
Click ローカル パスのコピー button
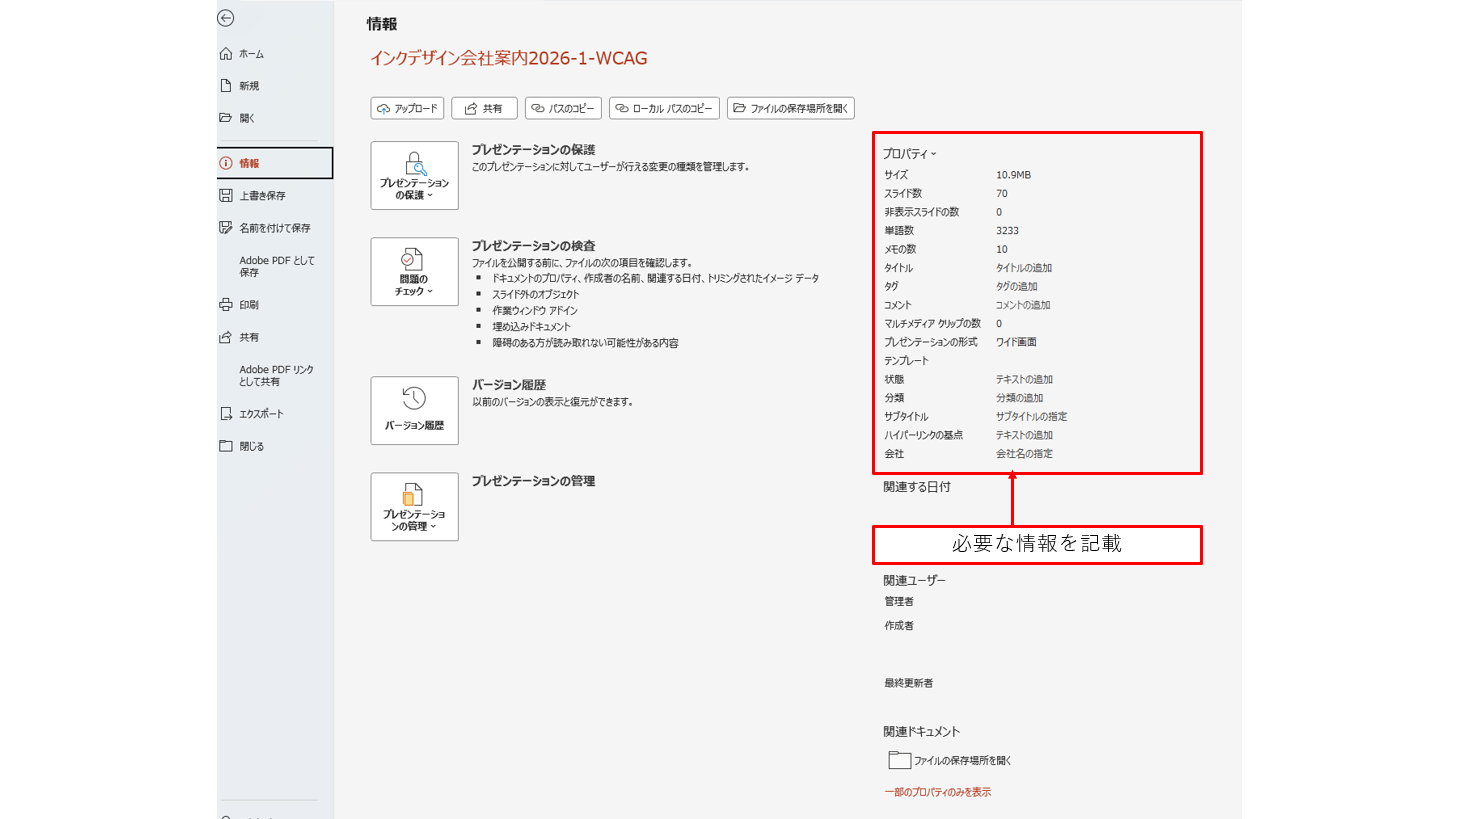[x=664, y=108]
